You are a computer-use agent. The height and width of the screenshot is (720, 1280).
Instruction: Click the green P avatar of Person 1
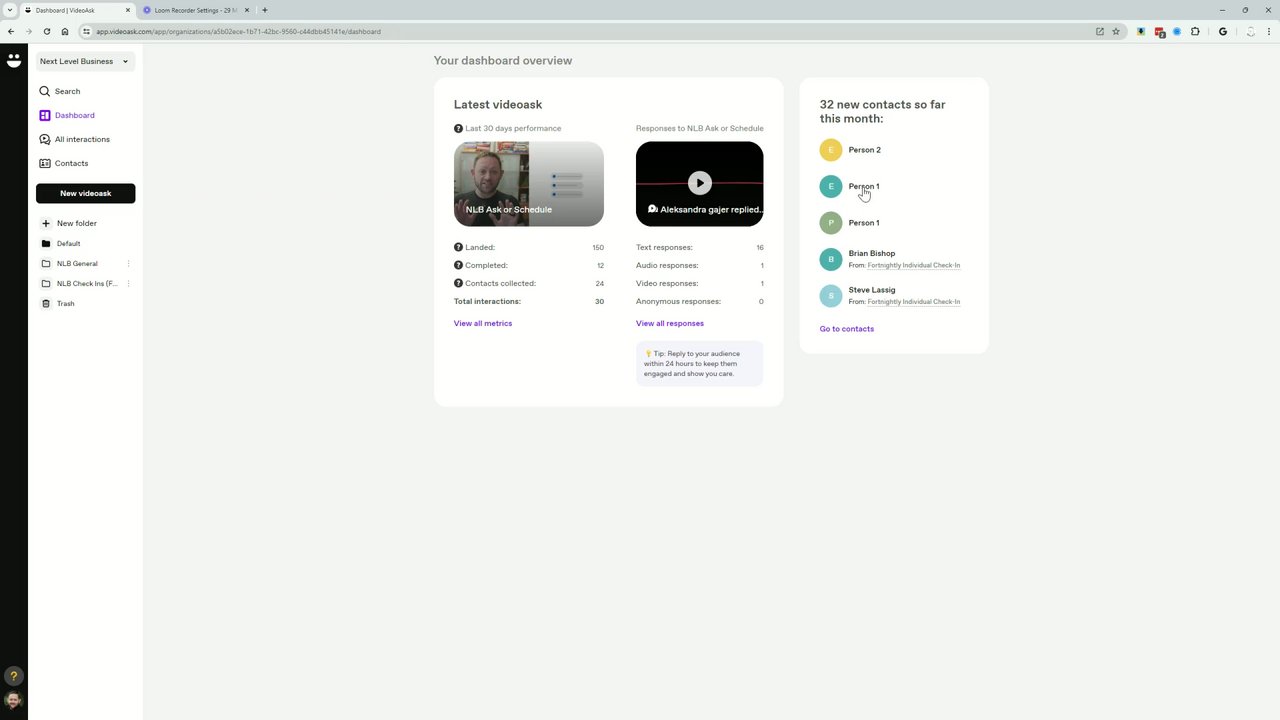[x=831, y=223]
